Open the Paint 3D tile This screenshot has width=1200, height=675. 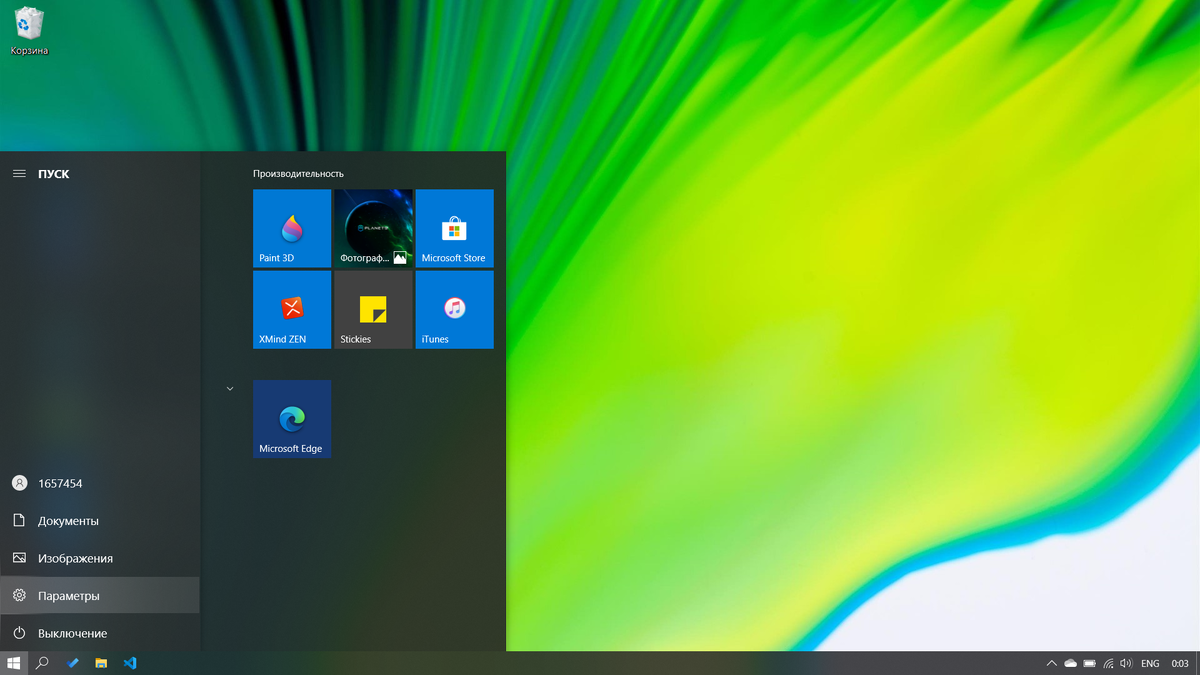coord(292,228)
